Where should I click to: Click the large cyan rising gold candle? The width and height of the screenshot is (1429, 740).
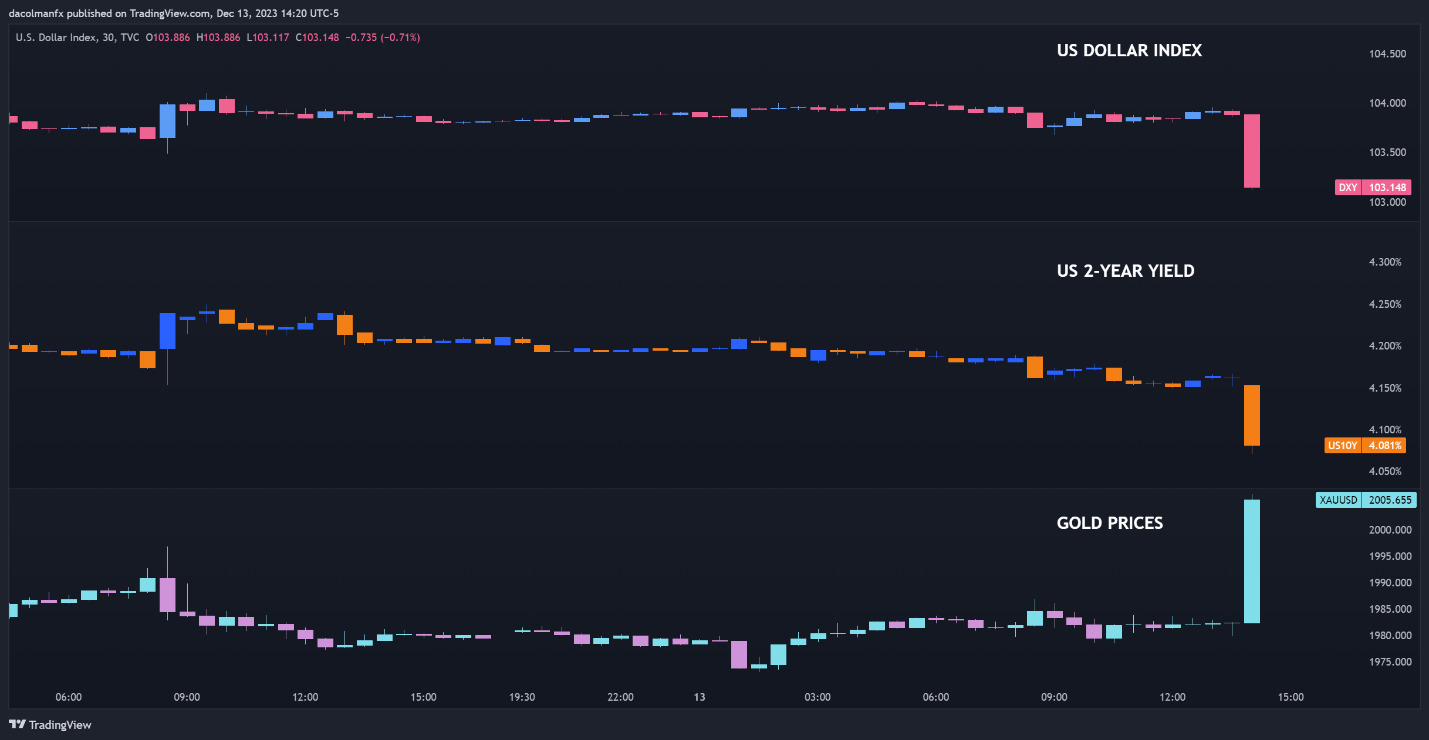coord(1251,561)
